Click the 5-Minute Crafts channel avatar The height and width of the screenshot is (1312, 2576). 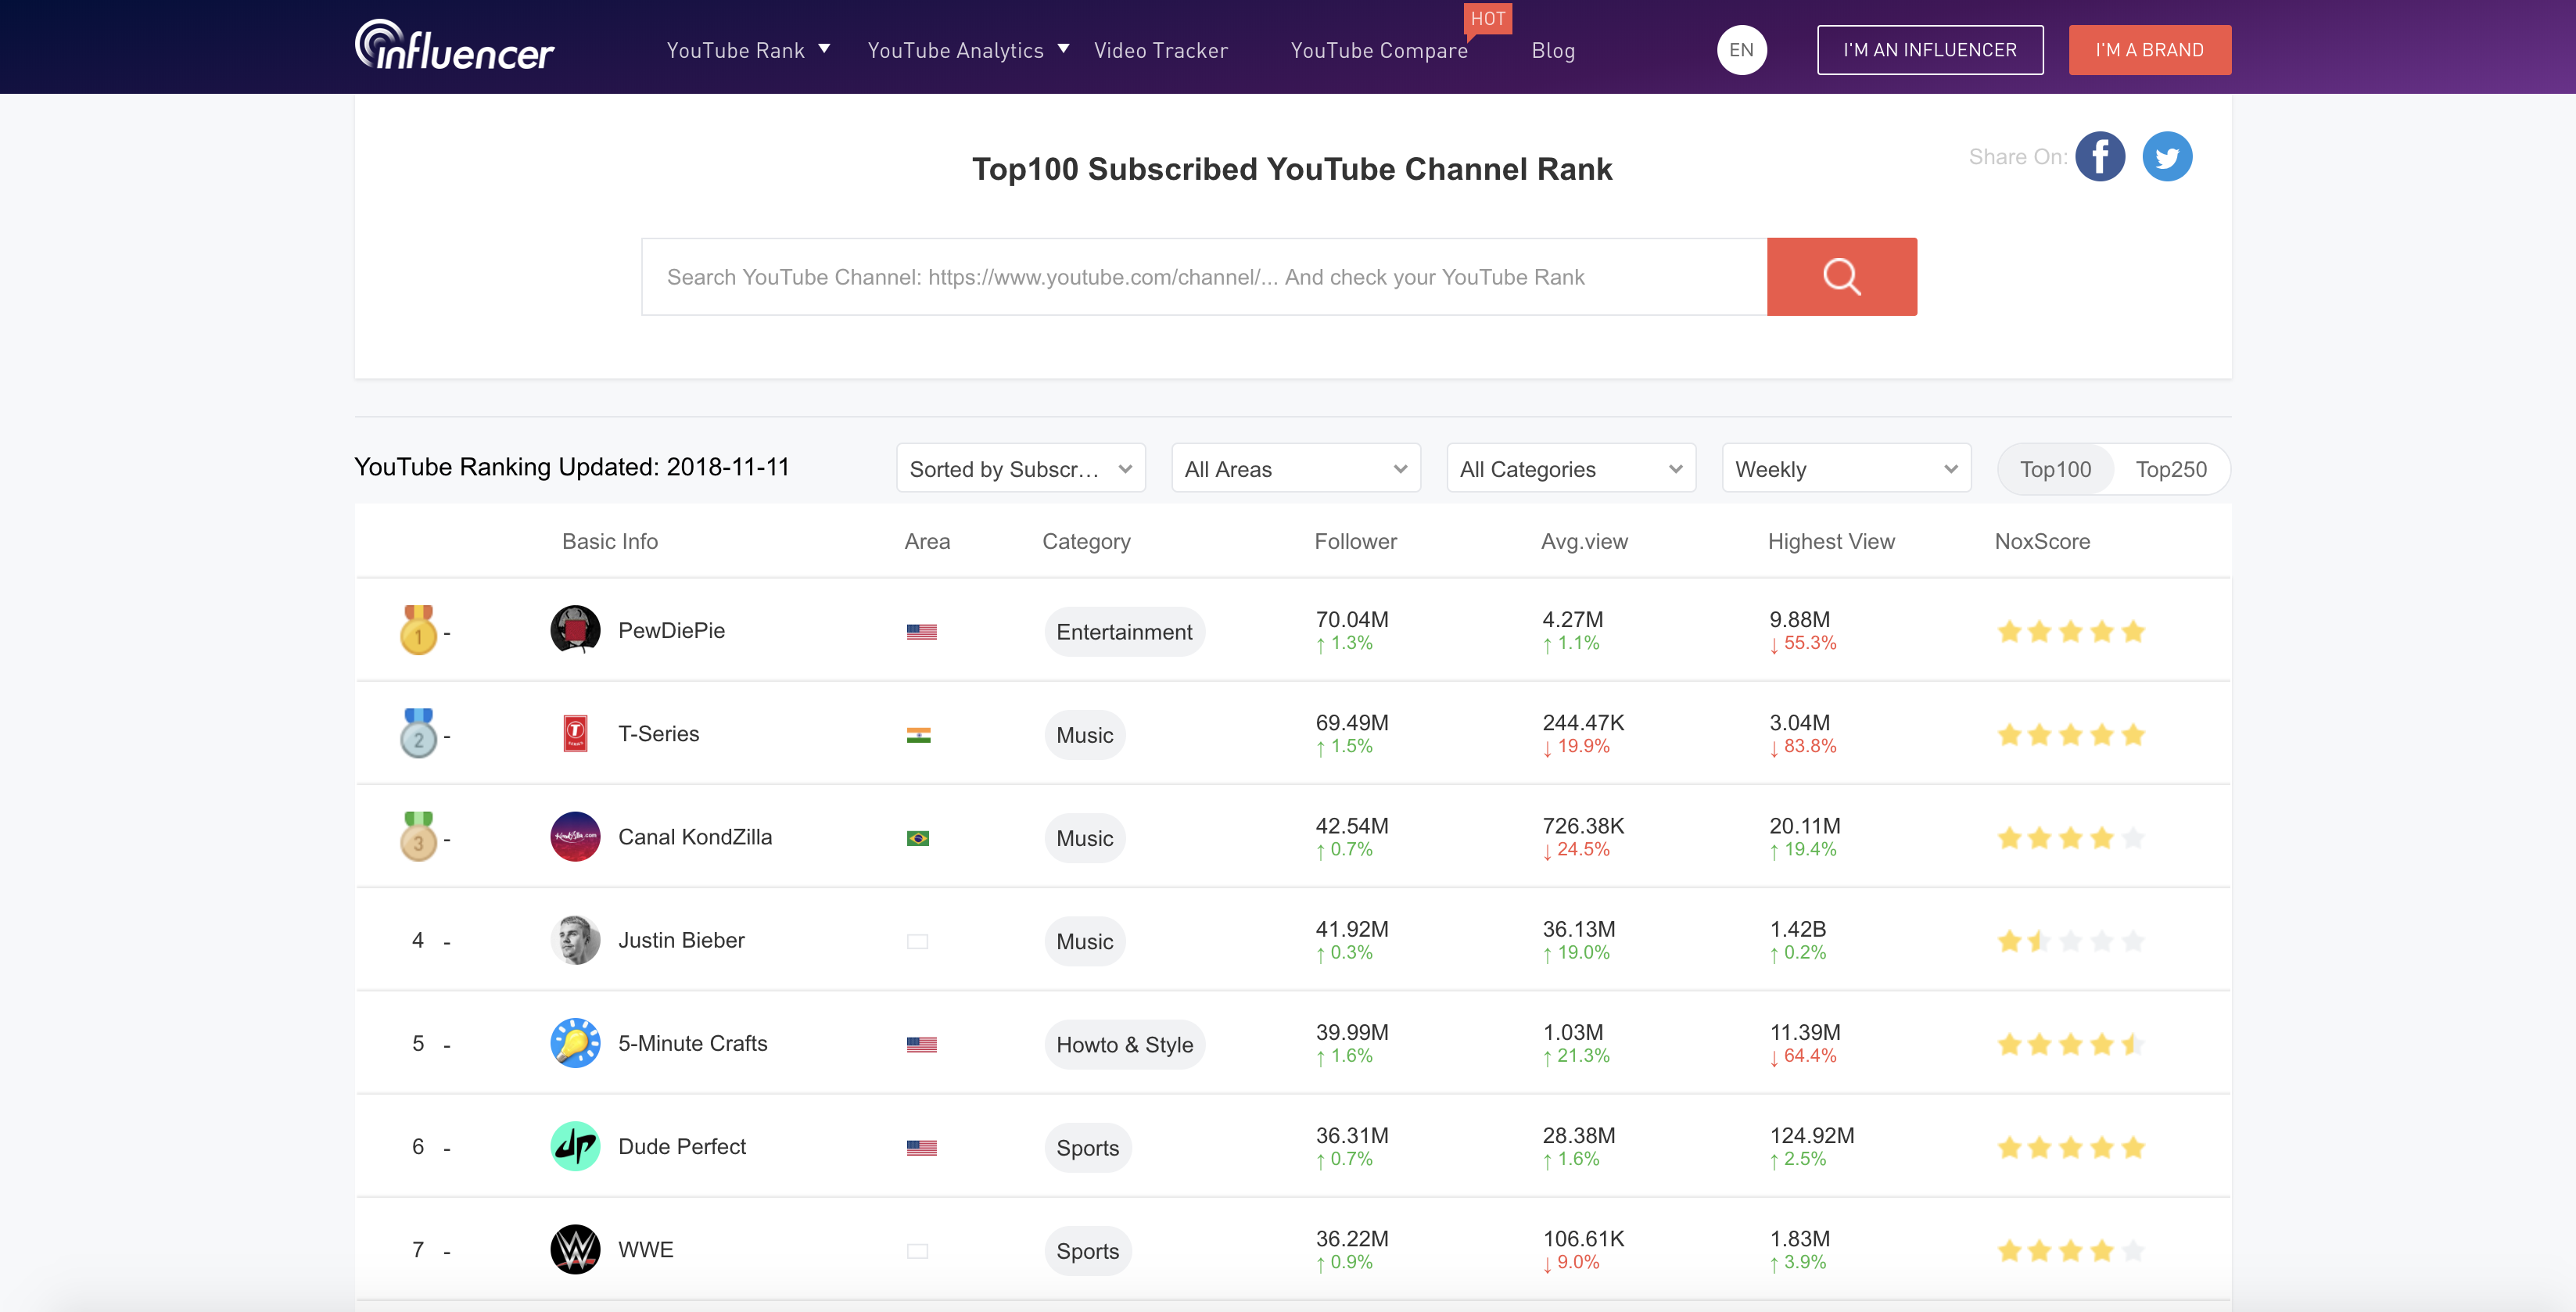(575, 1043)
